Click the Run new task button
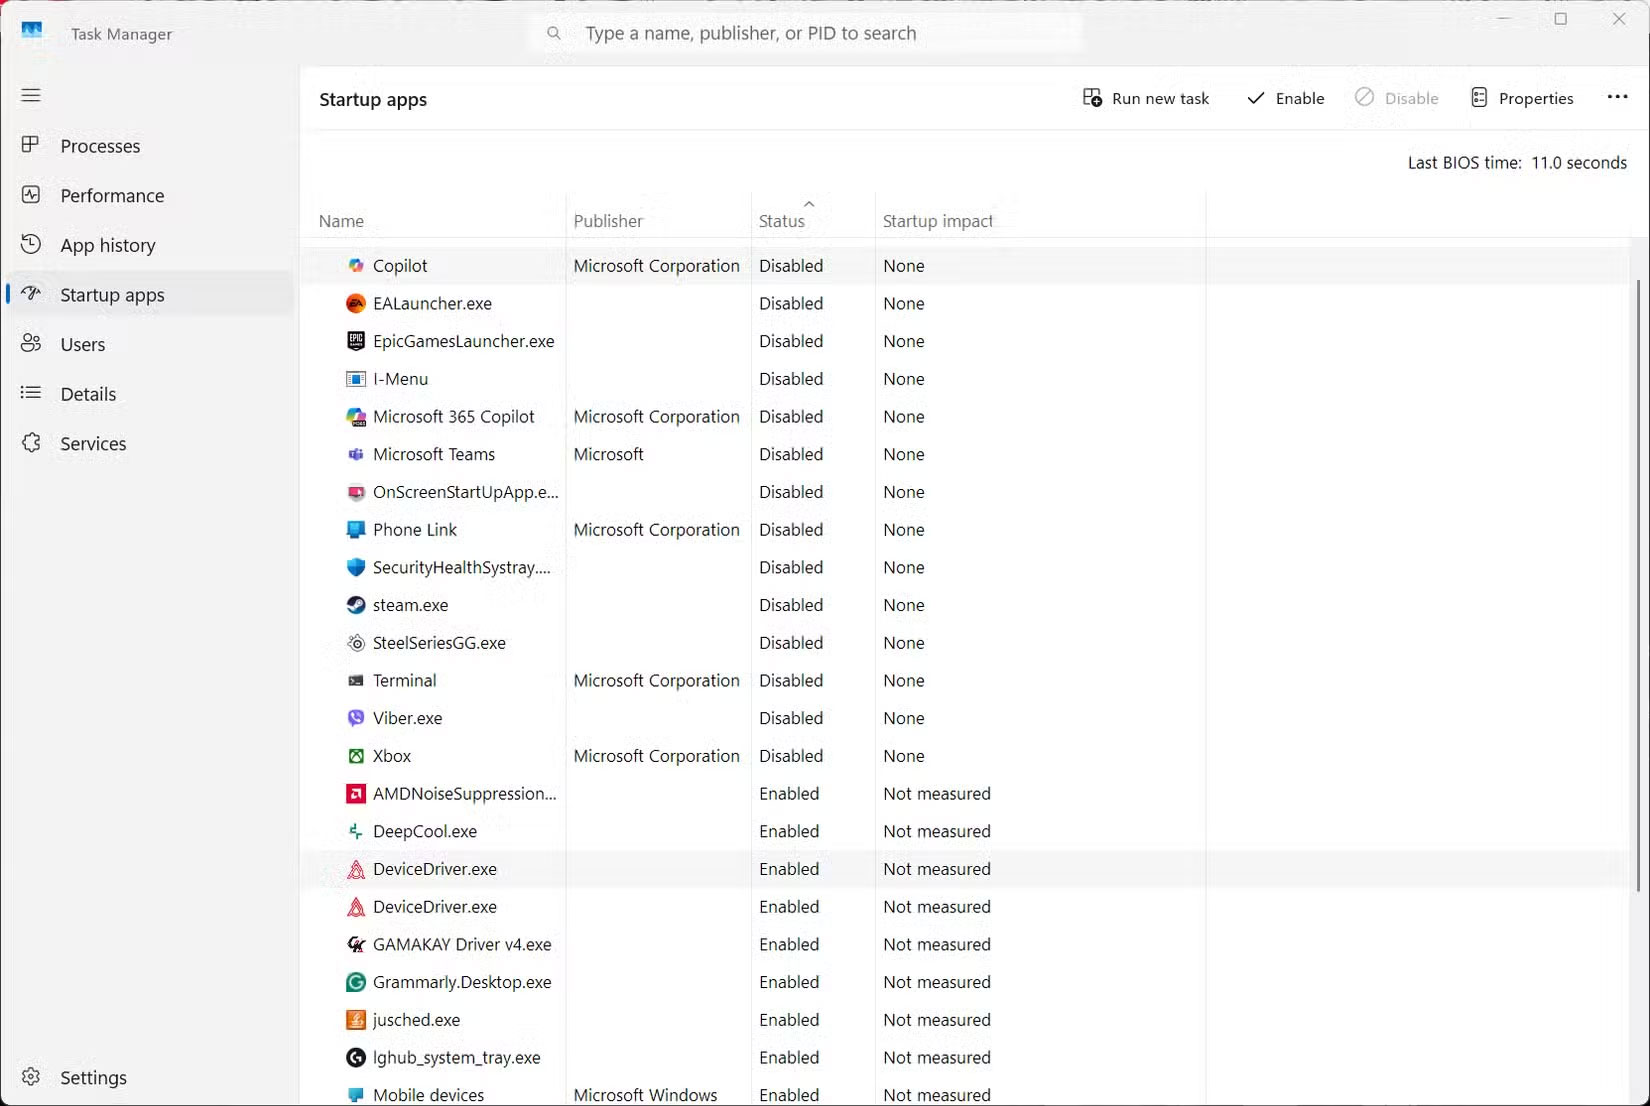This screenshot has width=1650, height=1106. tap(1146, 98)
